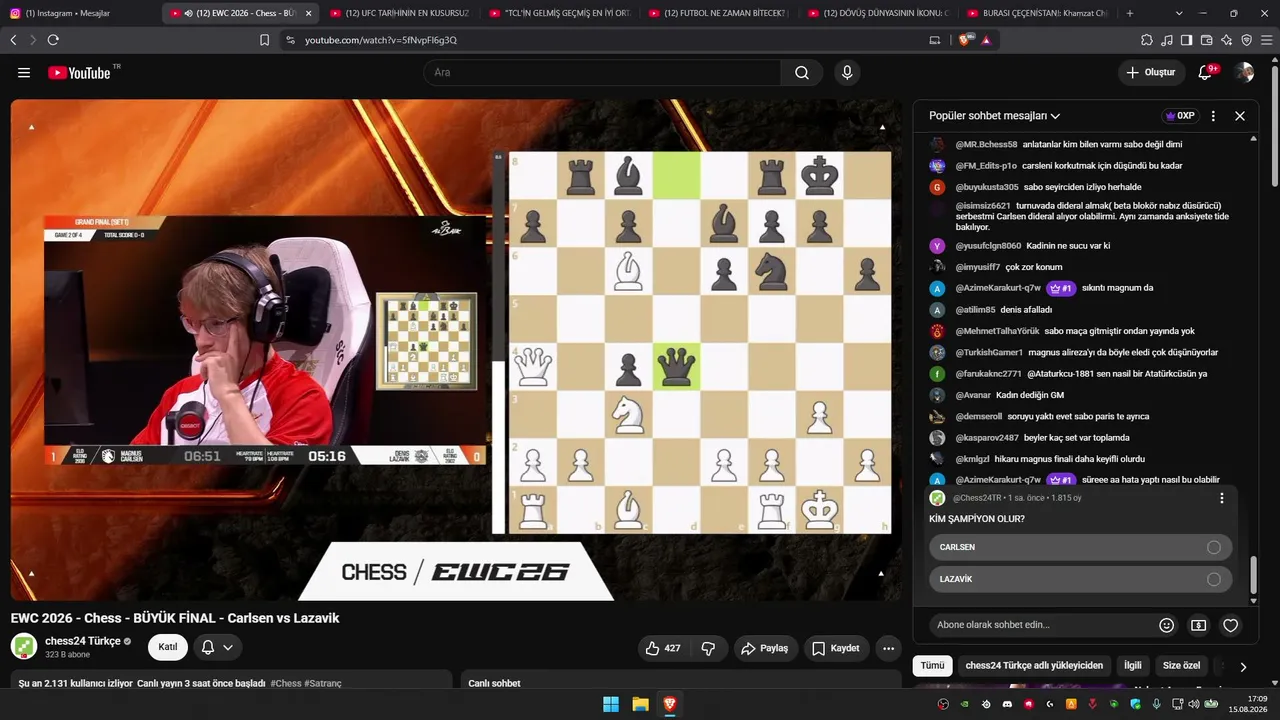
Task: Click the chat message input field
Action: pos(1038,625)
